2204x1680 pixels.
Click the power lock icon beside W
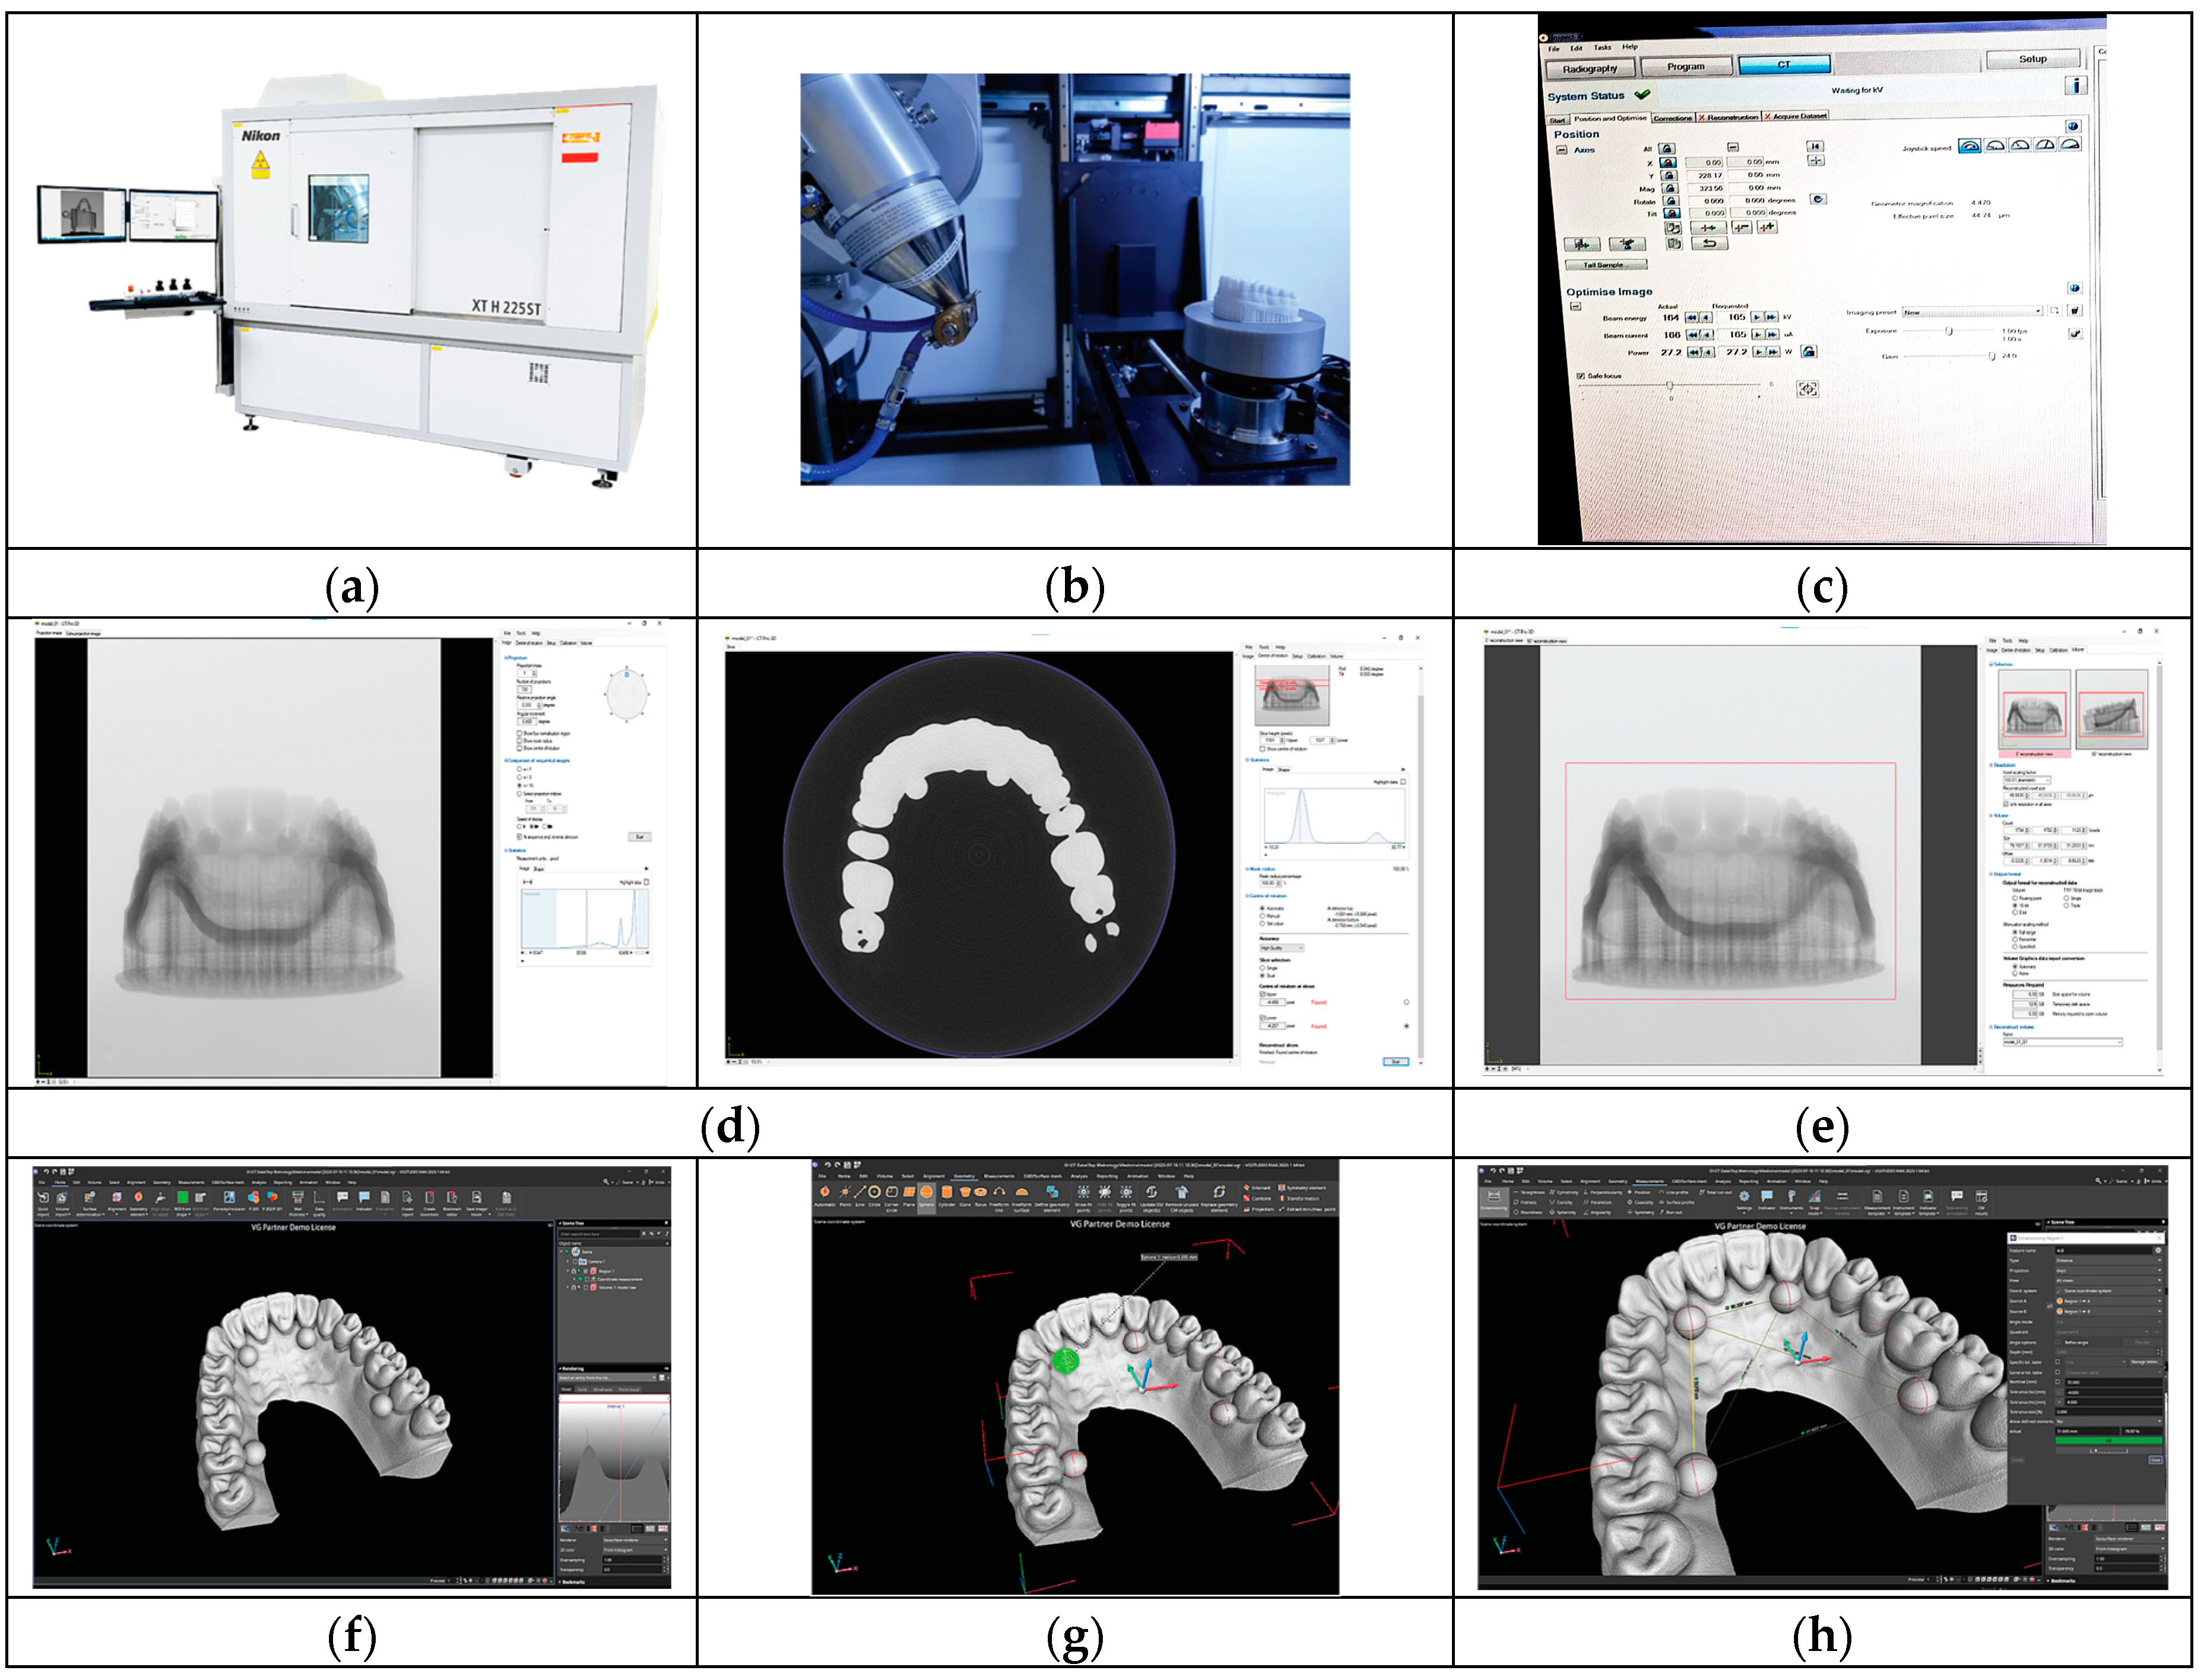[1808, 352]
